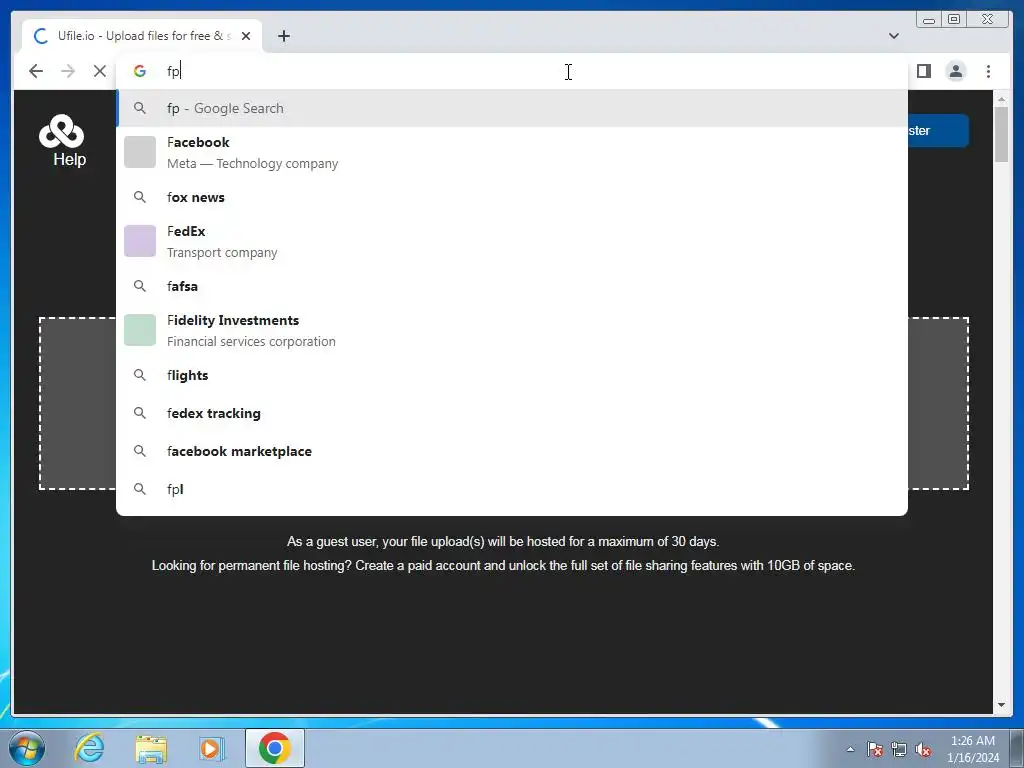This screenshot has height=768, width=1024.
Task: Click the Fidelity Investments thumbnail
Action: click(x=140, y=330)
